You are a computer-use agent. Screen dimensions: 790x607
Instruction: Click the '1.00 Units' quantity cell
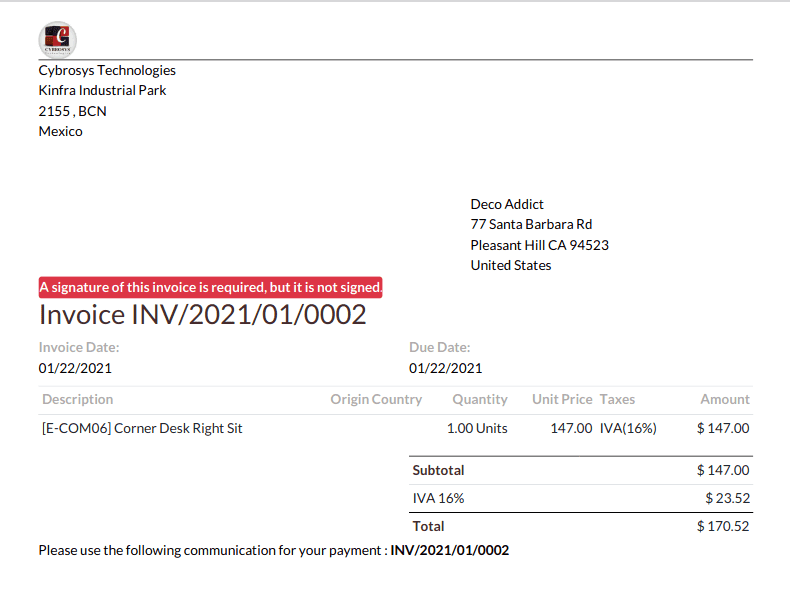tap(477, 428)
